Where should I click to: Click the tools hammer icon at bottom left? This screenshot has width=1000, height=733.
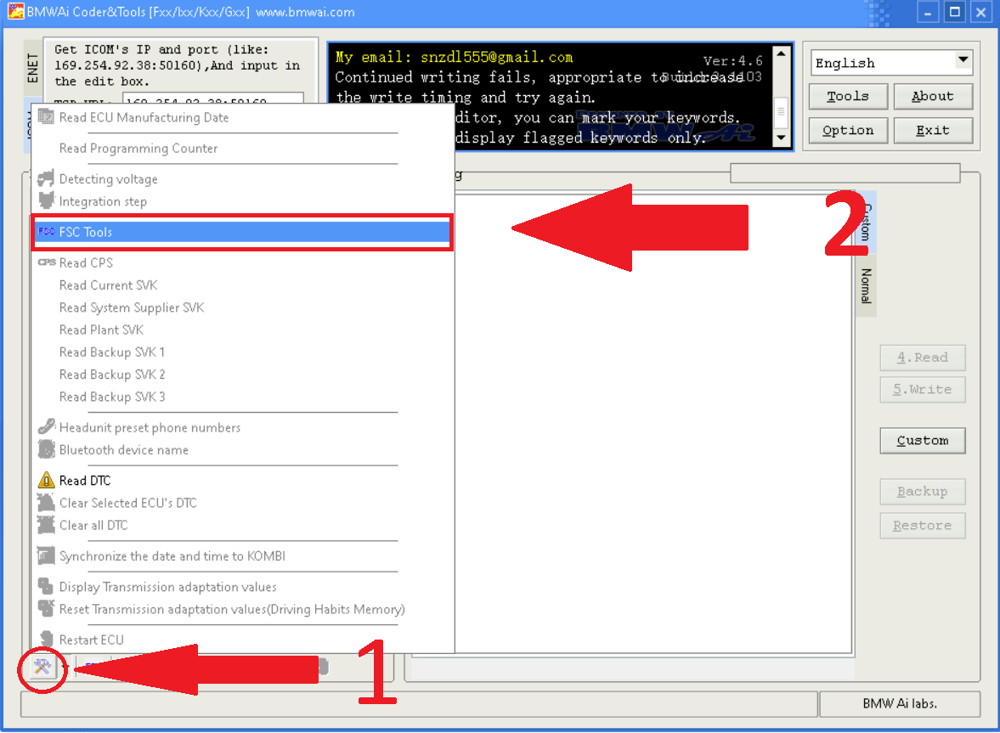pos(42,667)
